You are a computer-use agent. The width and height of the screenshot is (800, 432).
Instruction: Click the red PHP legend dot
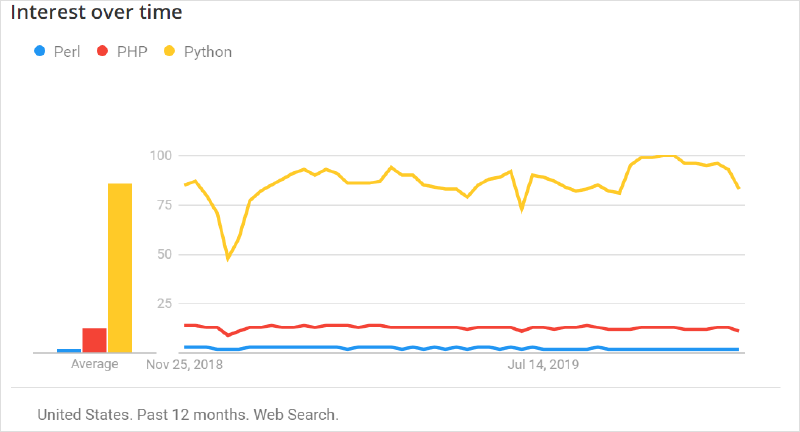[x=102, y=51]
